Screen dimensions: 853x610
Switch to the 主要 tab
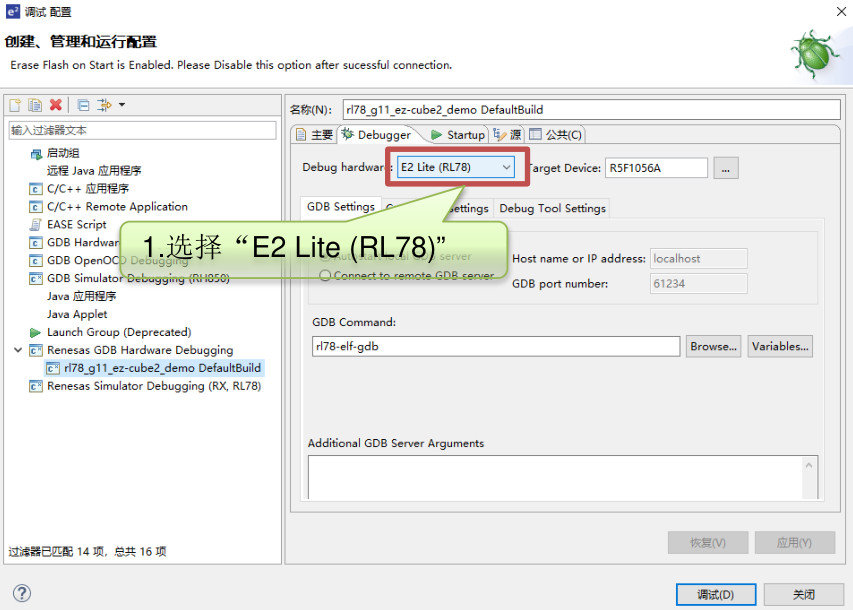(x=314, y=135)
